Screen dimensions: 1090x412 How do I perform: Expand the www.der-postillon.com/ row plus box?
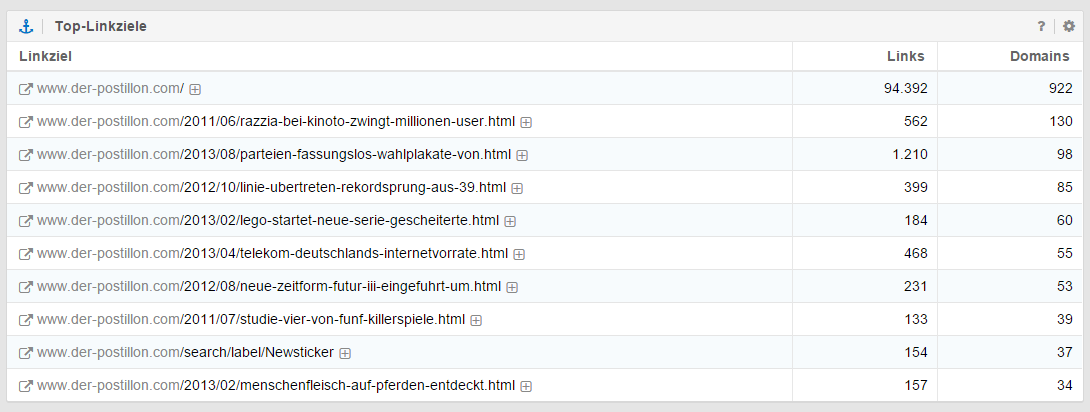195,89
